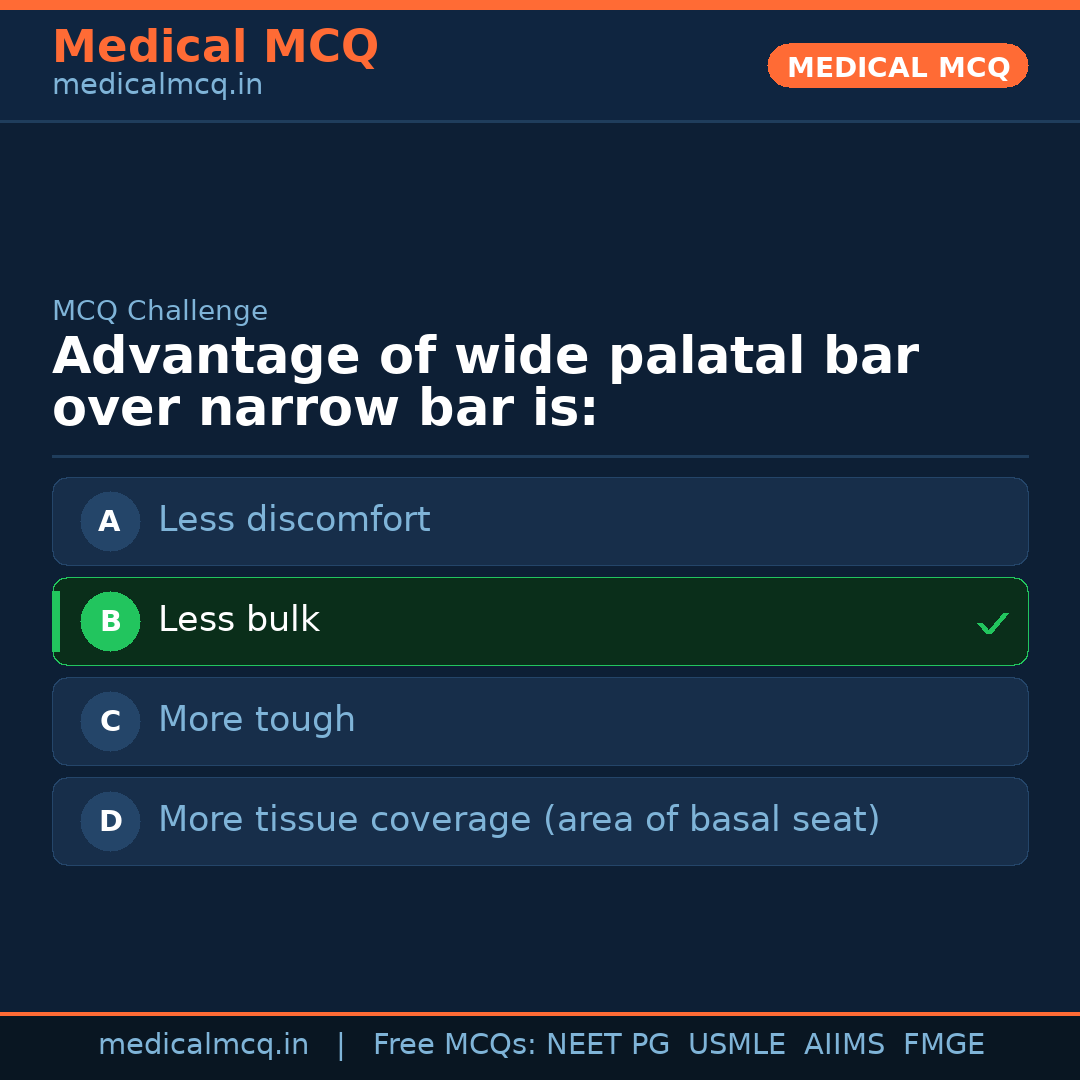Click the medicalmcq.in link under the logo
The width and height of the screenshot is (1080, 1080).
(157, 84)
